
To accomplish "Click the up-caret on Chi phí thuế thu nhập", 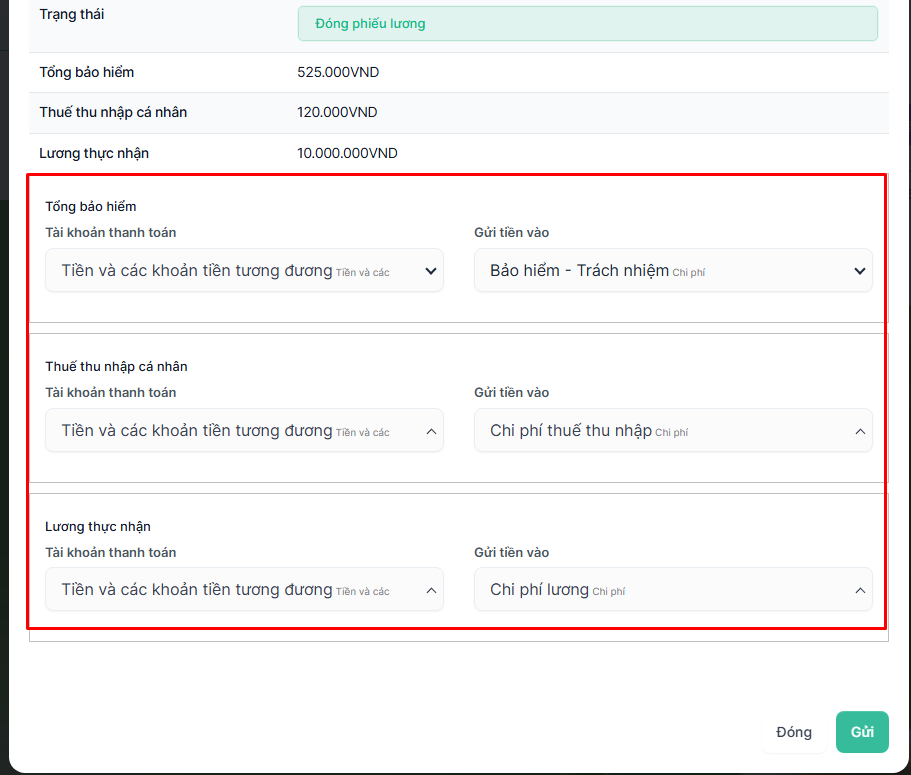I will (x=860, y=431).
